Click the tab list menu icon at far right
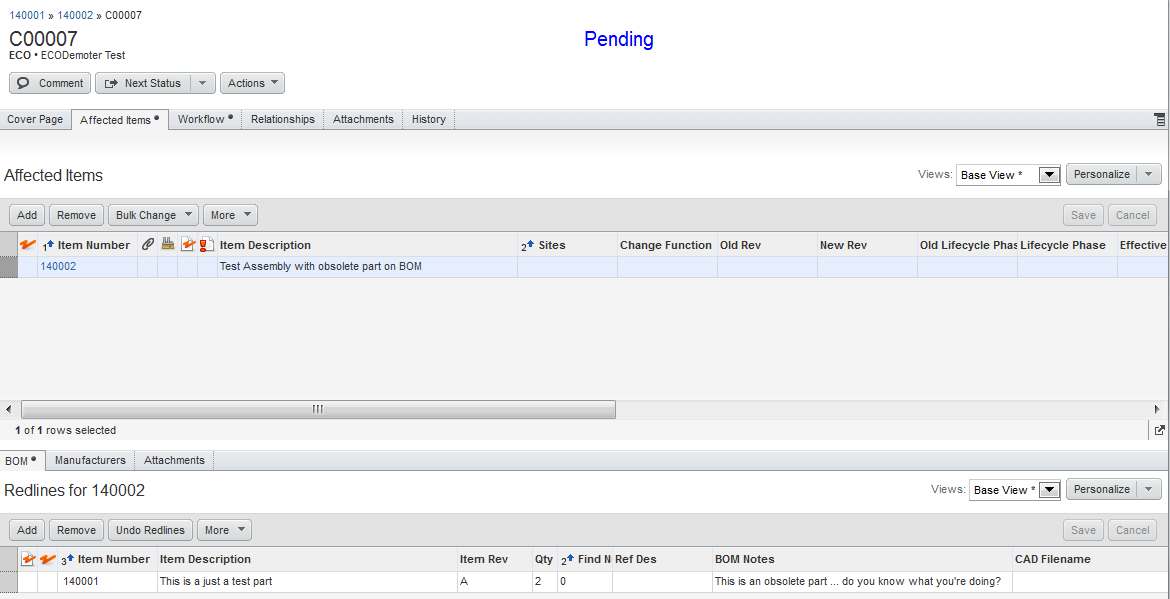Screen dimensions: 1170x599 (x=1160, y=119)
